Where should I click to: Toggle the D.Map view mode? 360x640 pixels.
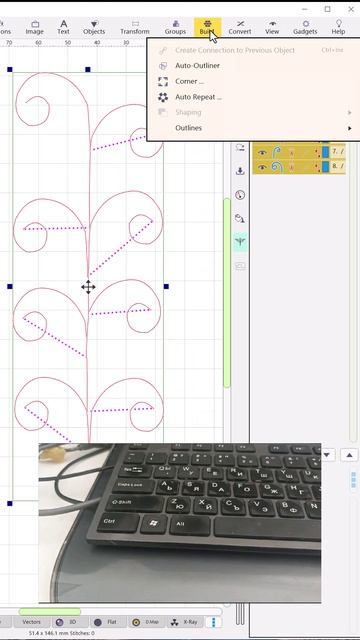[146, 622]
